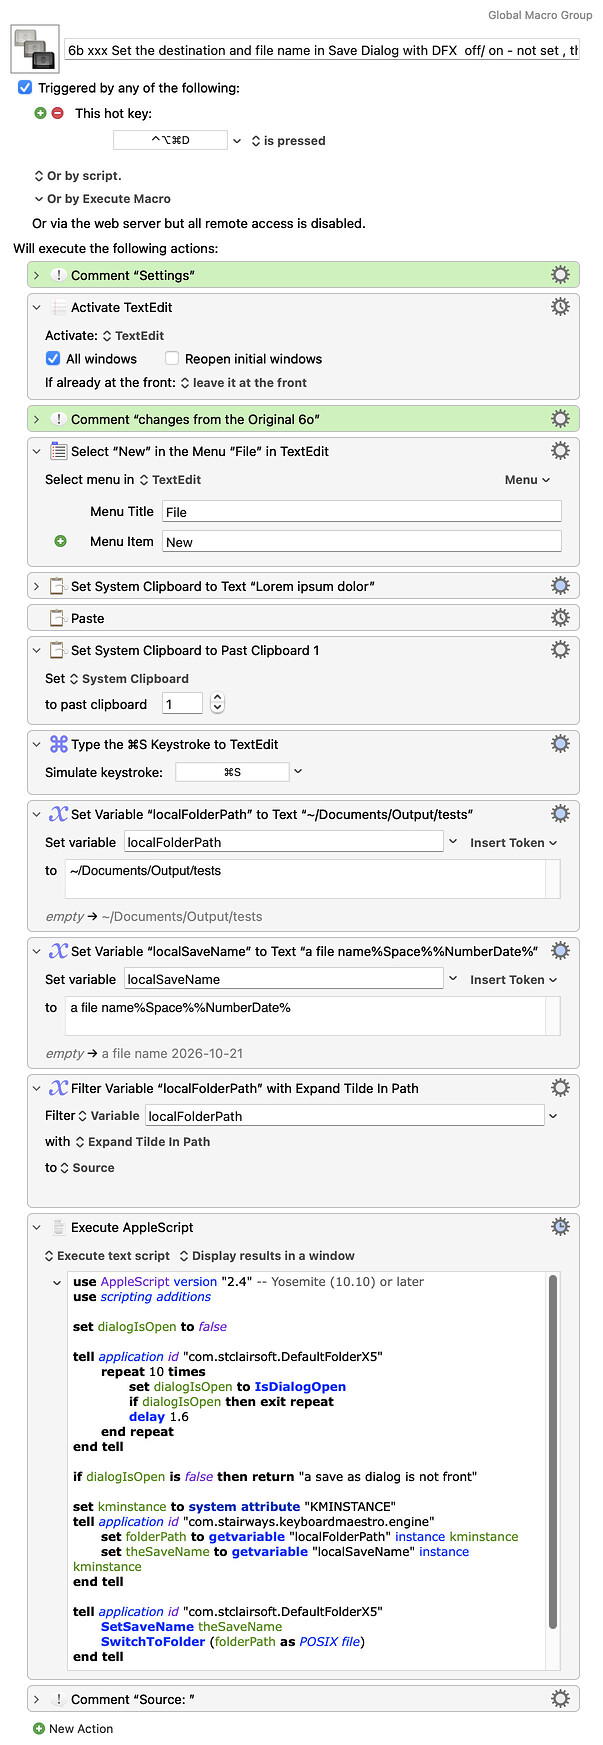This screenshot has height=1745, width=603.
Task: Click the Menu Title field 'File'
Action: [x=362, y=512]
